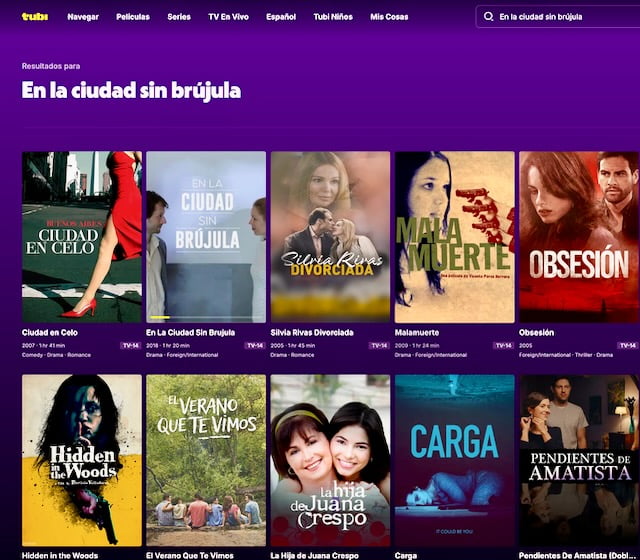Click the En la ciudad sin brújula results heading
Image resolution: width=640 pixels, height=560 pixels.
[x=131, y=90]
